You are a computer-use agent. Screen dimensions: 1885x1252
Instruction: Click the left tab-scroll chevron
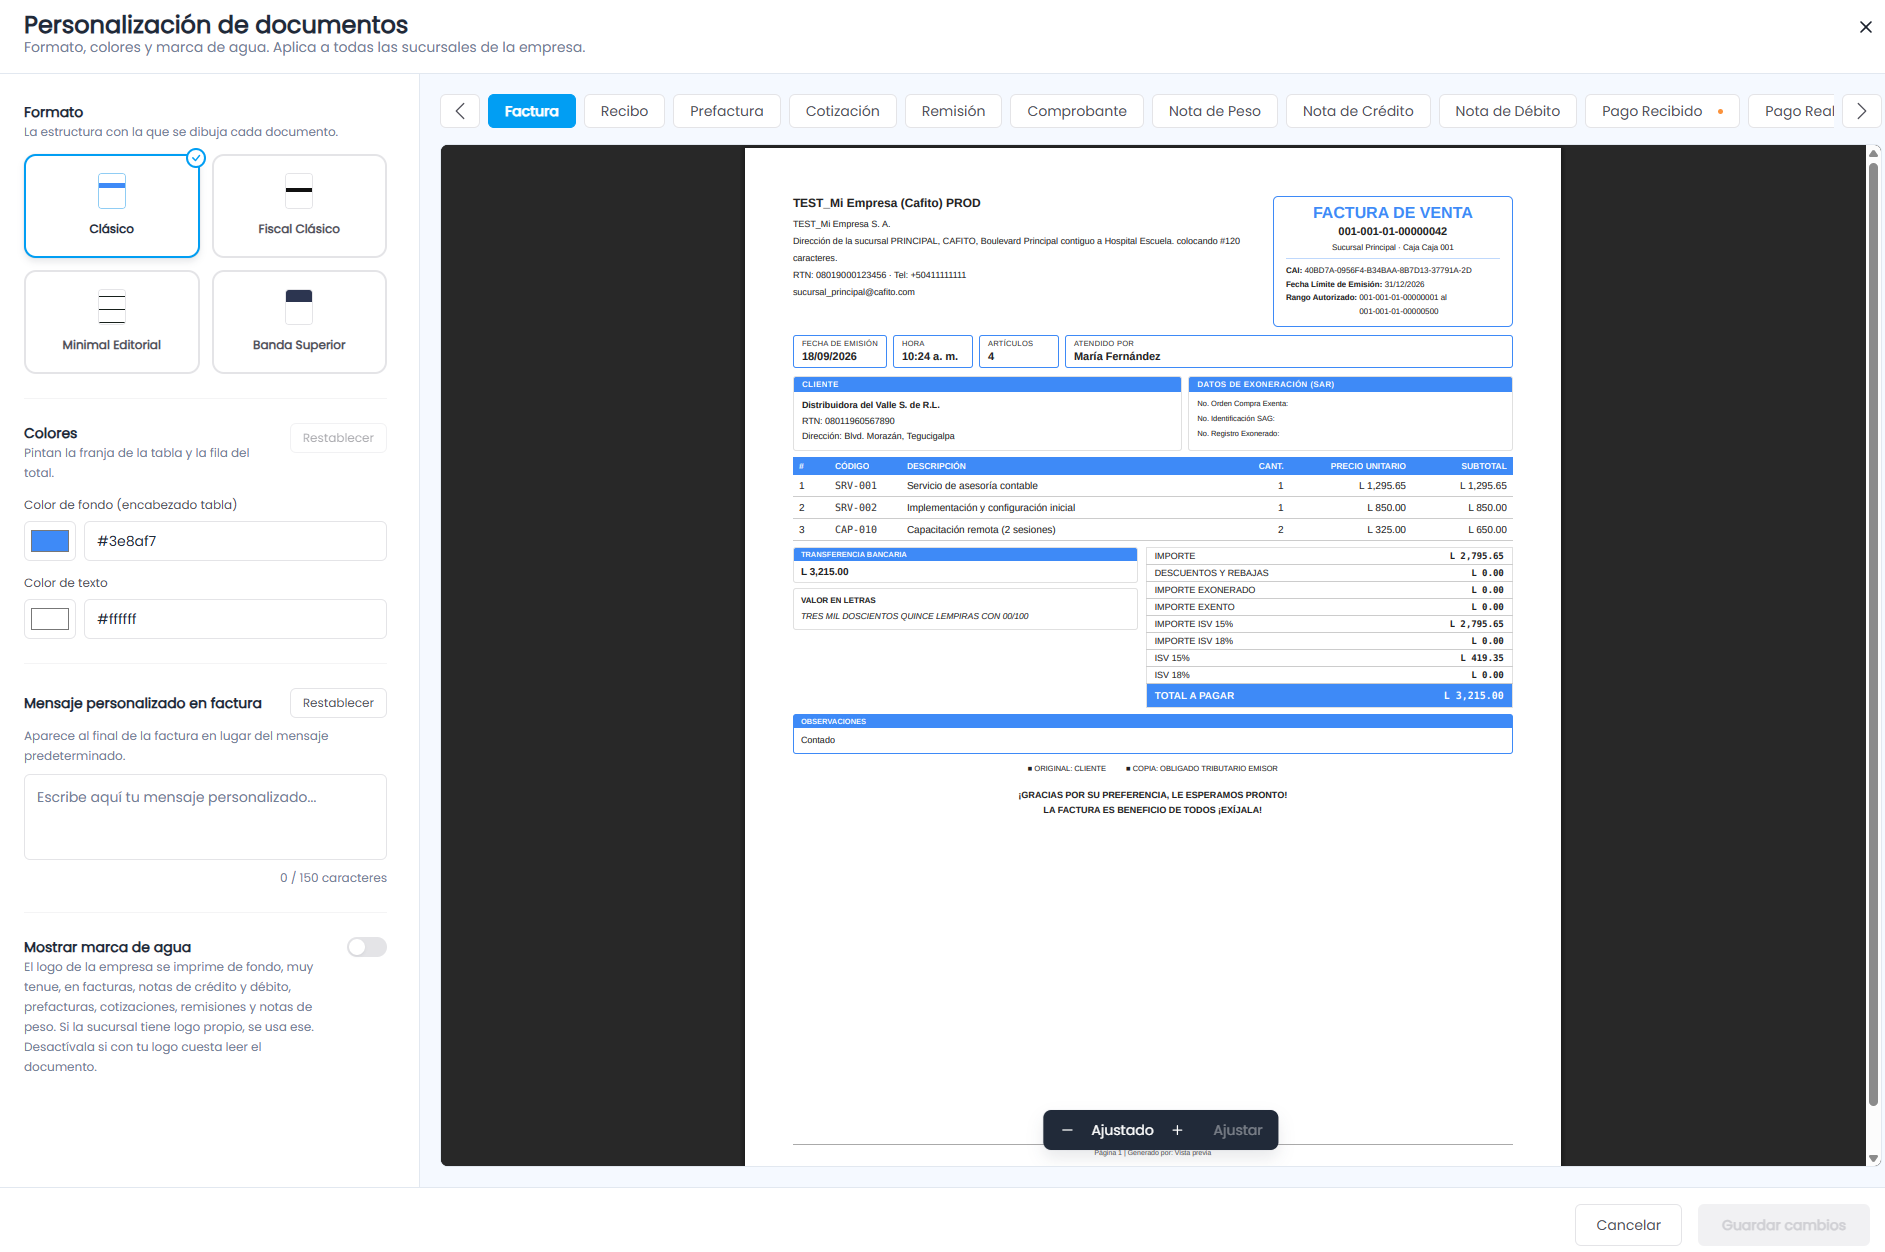coord(460,111)
